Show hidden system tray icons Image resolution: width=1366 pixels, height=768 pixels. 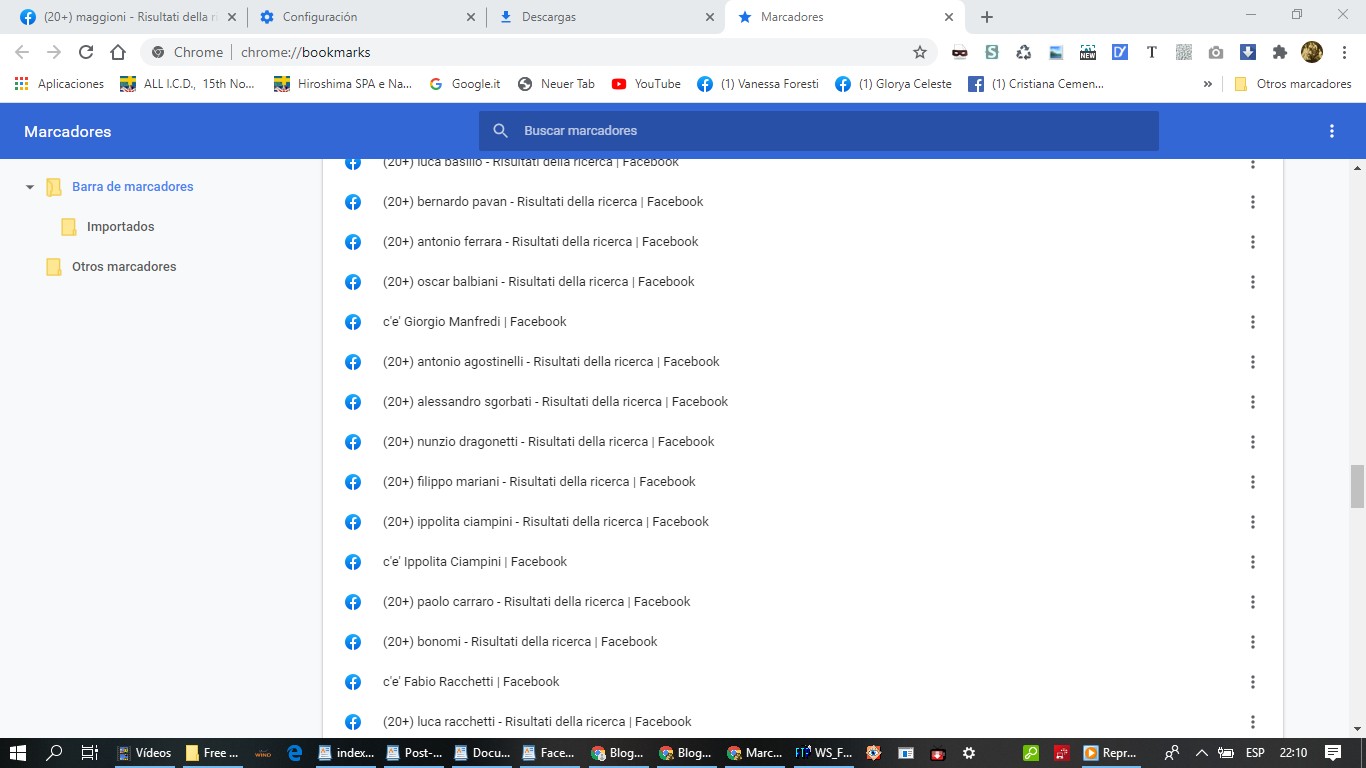click(1201, 753)
